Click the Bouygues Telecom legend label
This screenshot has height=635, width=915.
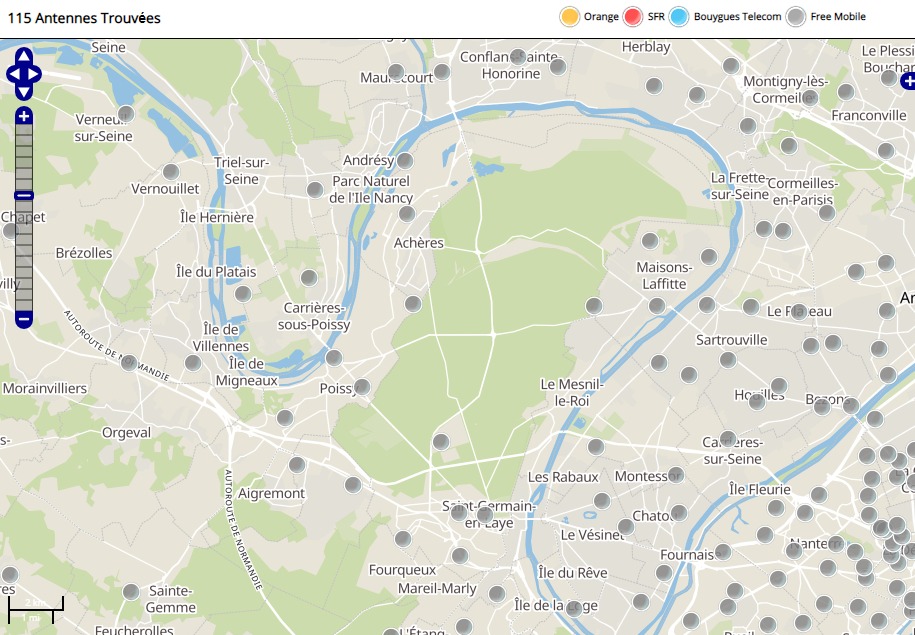737,17
